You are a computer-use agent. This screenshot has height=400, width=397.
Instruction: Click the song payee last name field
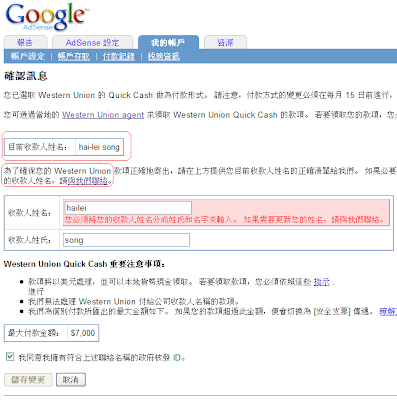pos(126,240)
